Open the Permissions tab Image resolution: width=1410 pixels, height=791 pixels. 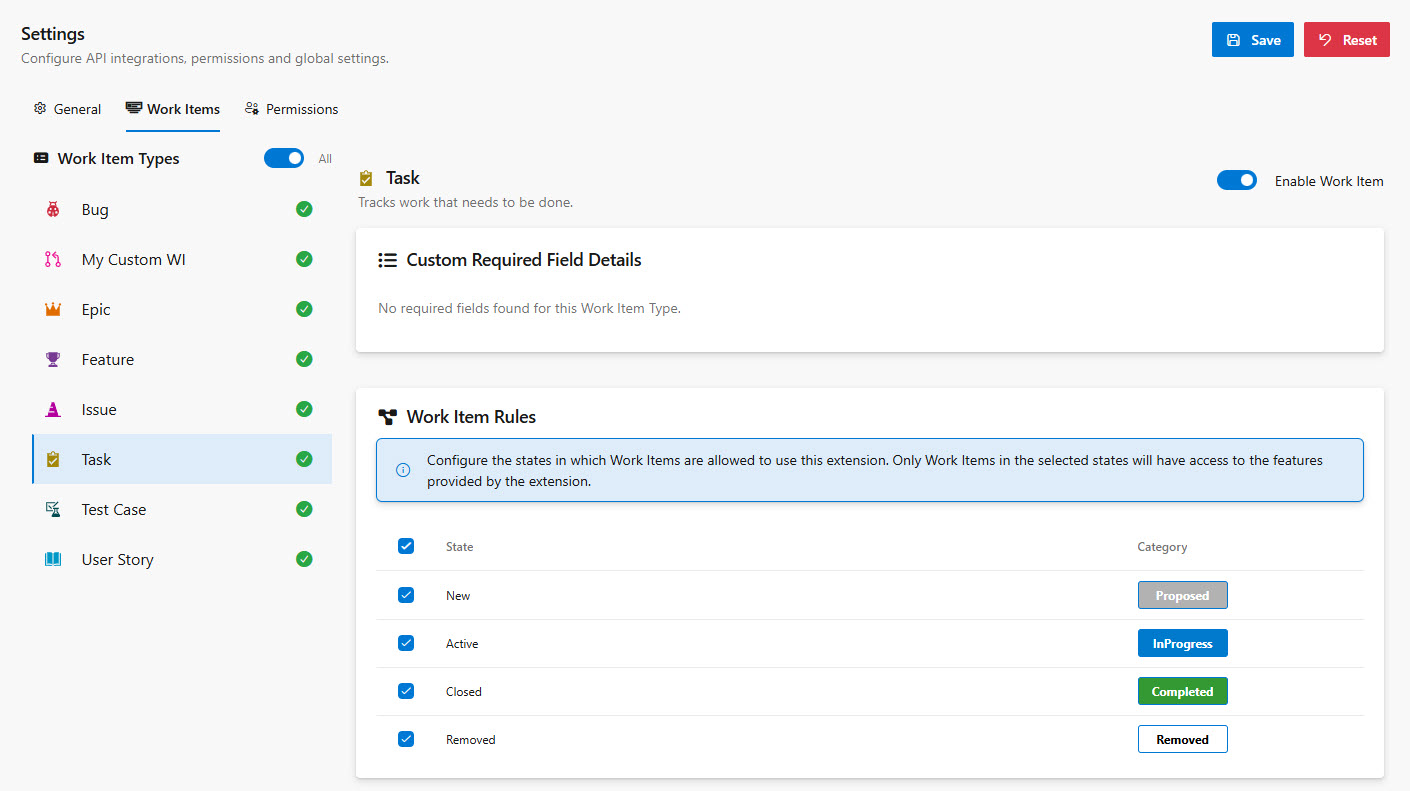coord(291,109)
